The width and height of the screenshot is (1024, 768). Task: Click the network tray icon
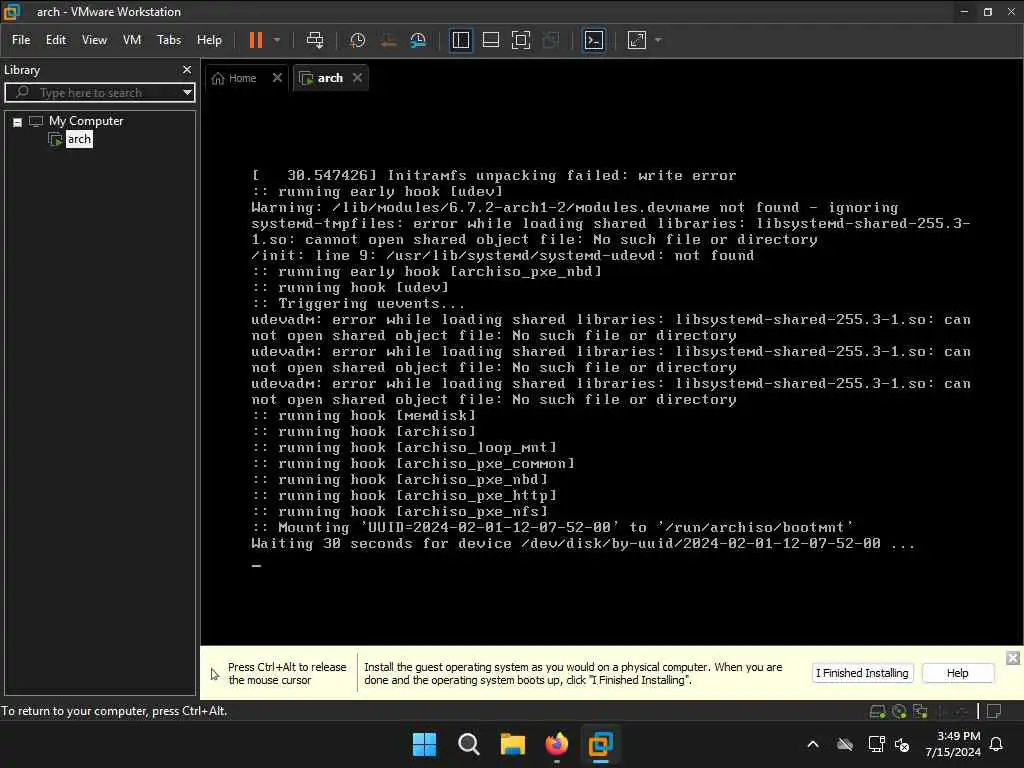tap(876, 744)
